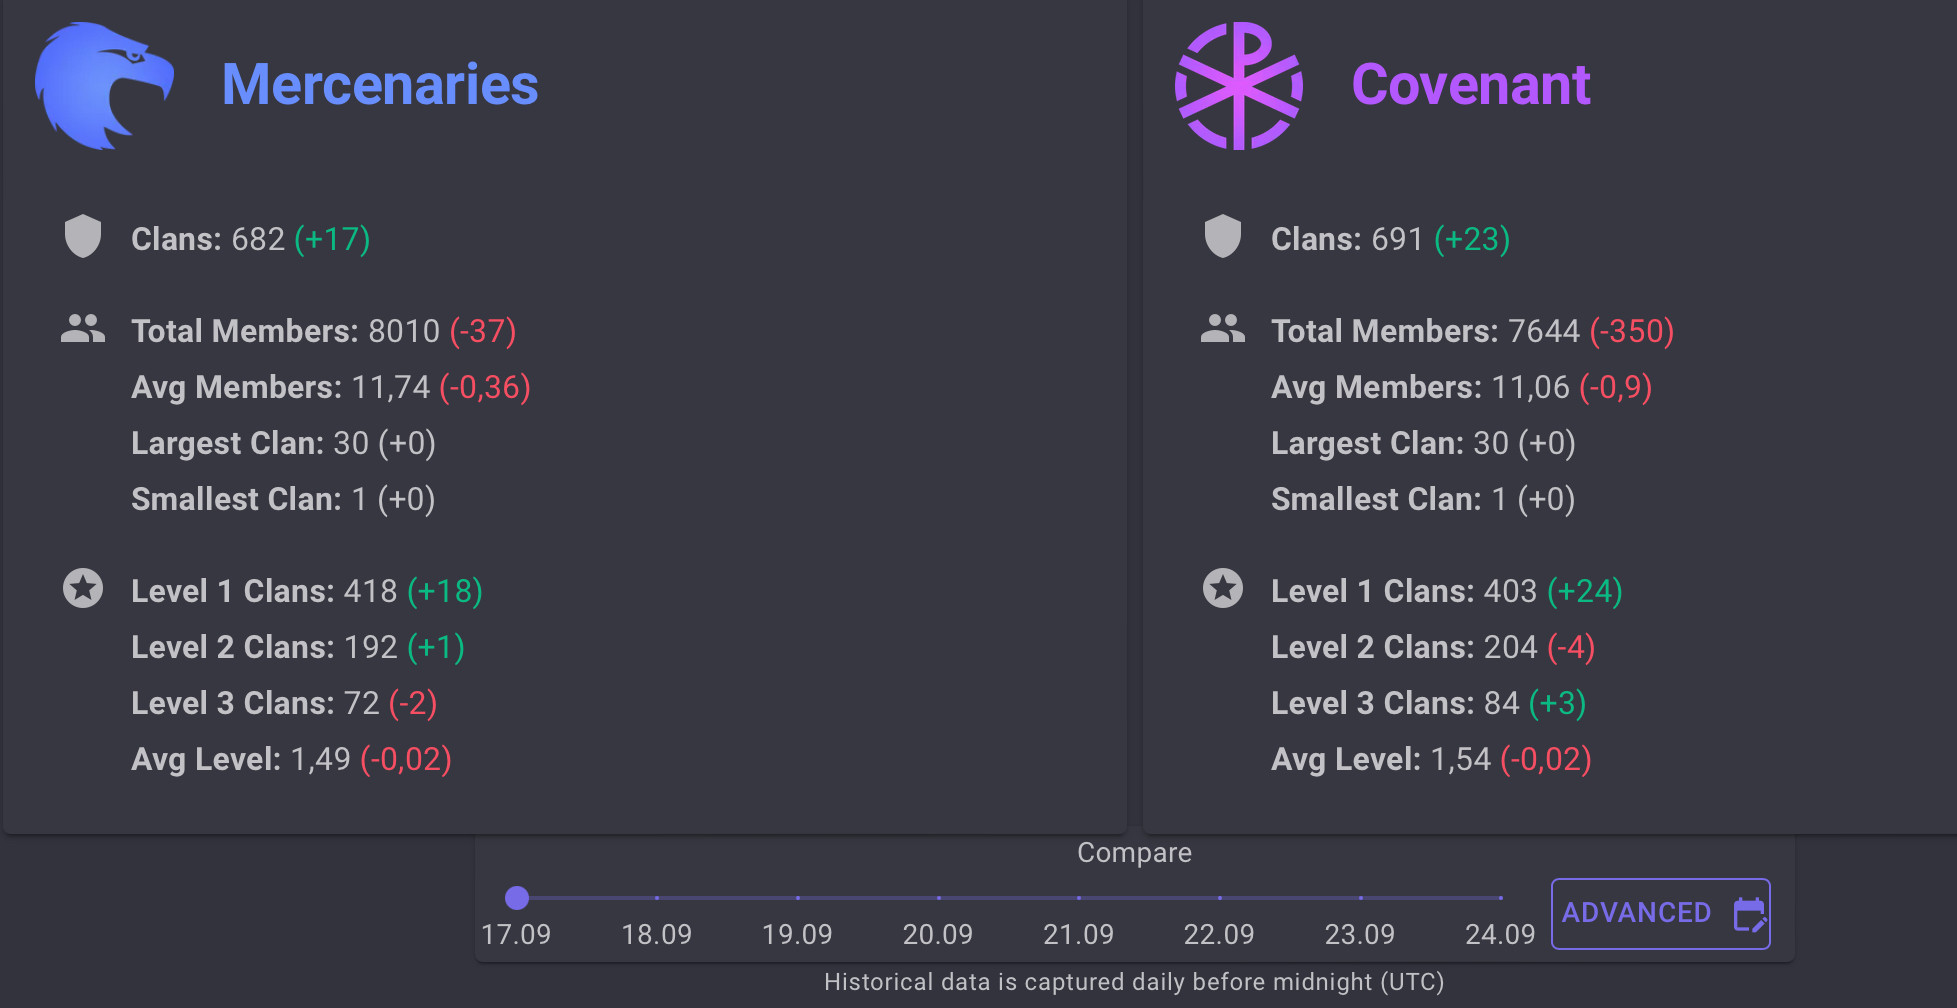Click the Mercenaries eagle logo
The image size is (1957, 1008).
pyautogui.click(x=103, y=85)
